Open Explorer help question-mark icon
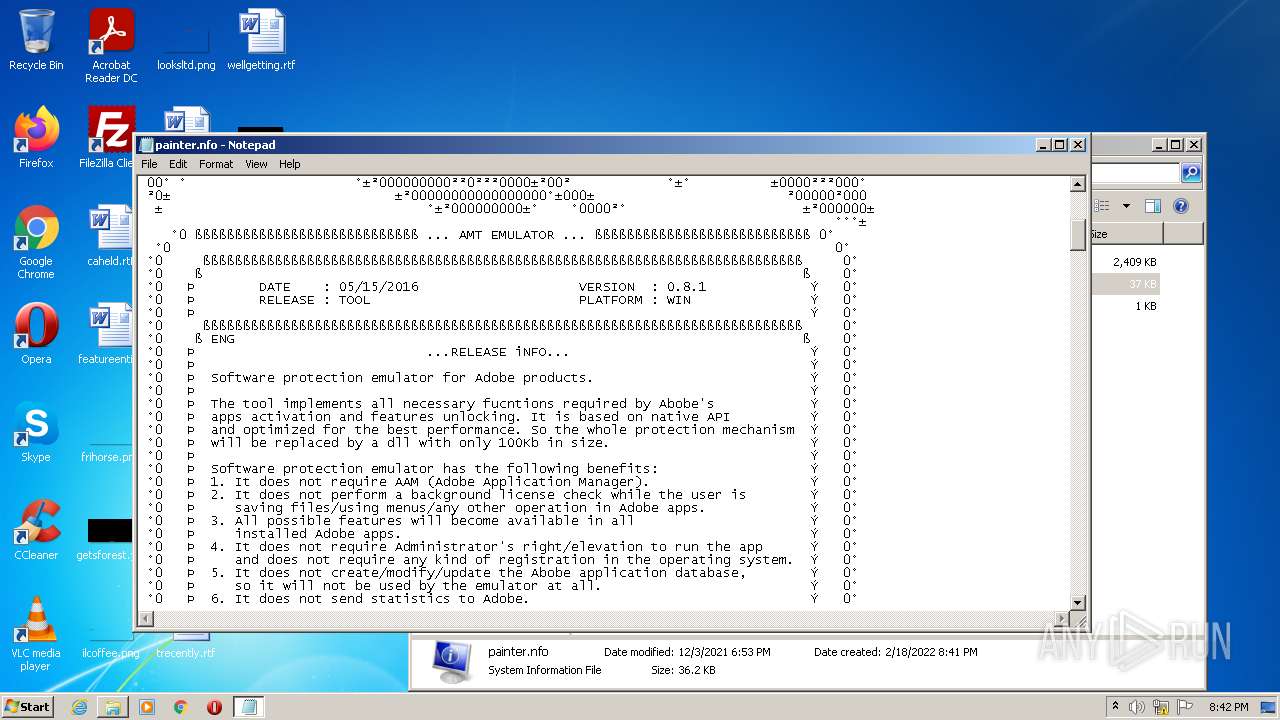 [x=1181, y=206]
